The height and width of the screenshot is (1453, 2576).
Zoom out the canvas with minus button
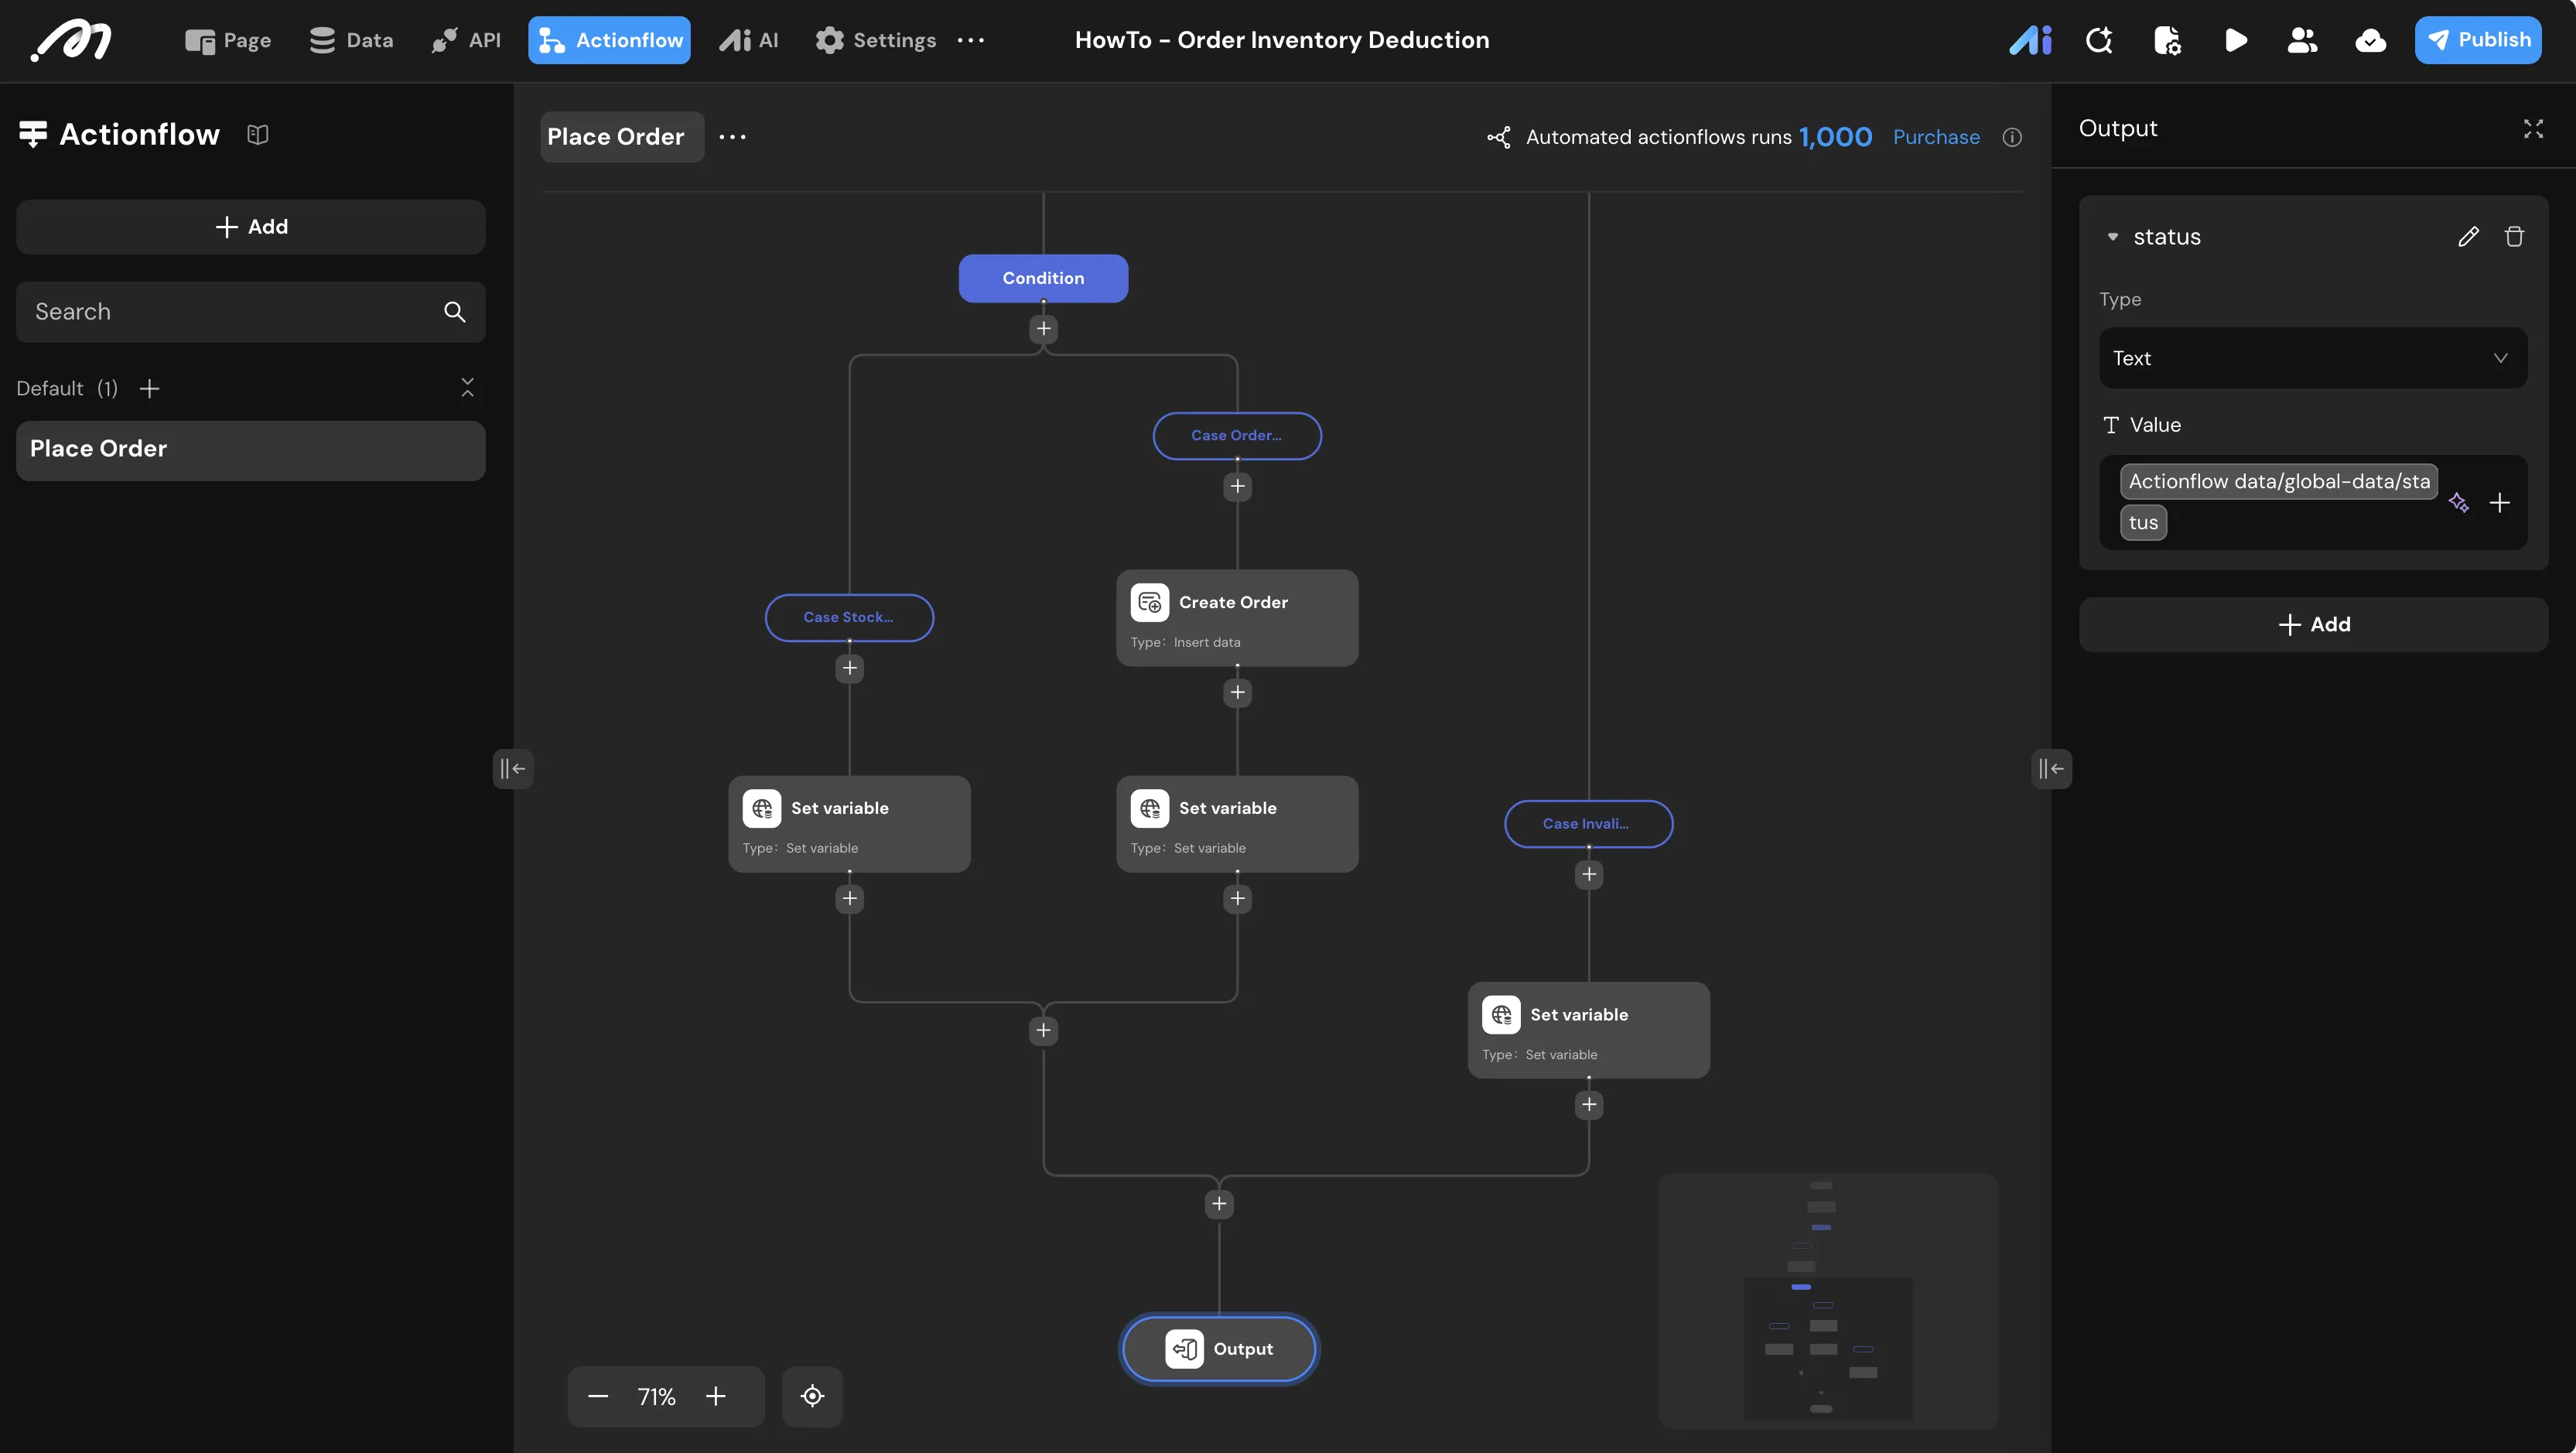pos(598,1397)
